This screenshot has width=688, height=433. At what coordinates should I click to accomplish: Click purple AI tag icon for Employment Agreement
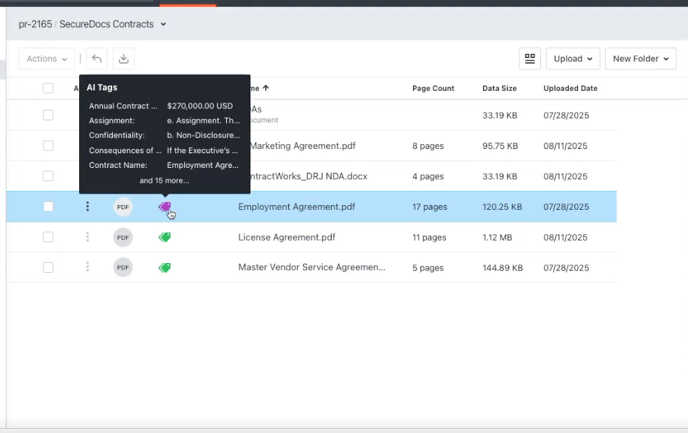165,206
